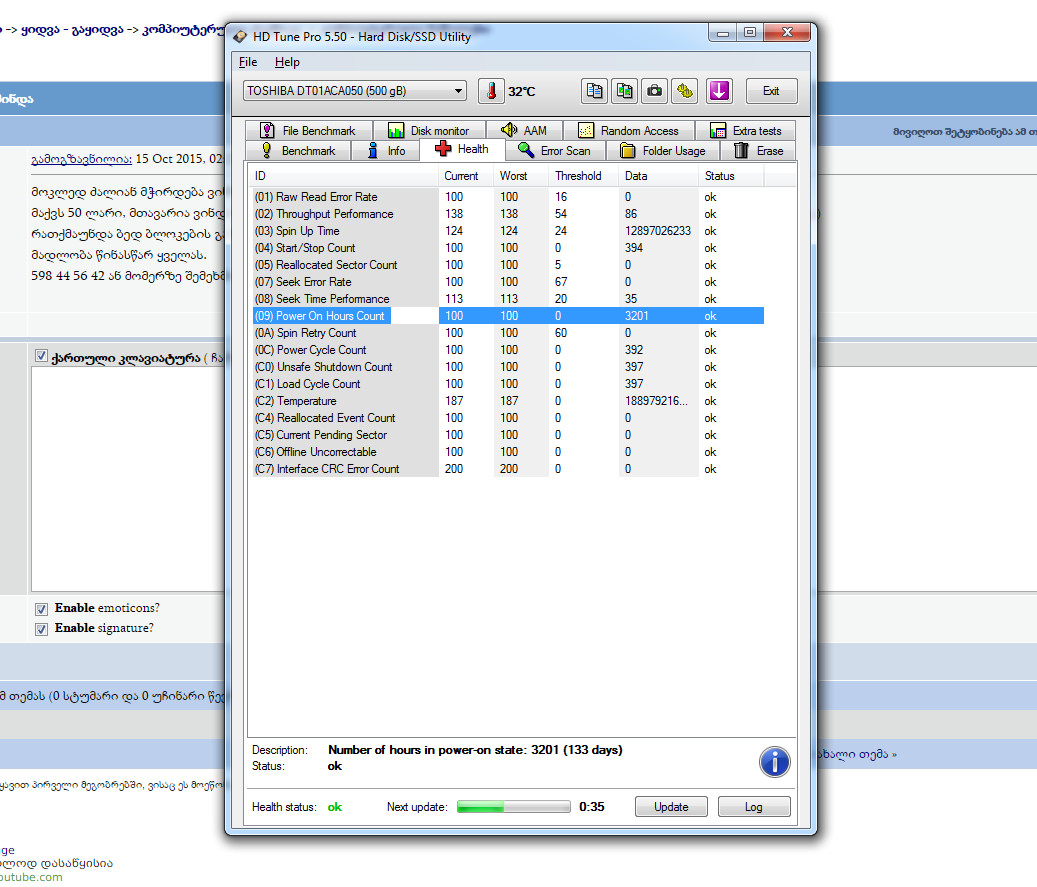Click the Next update progress bar
The image size is (1037, 887).
click(x=514, y=807)
